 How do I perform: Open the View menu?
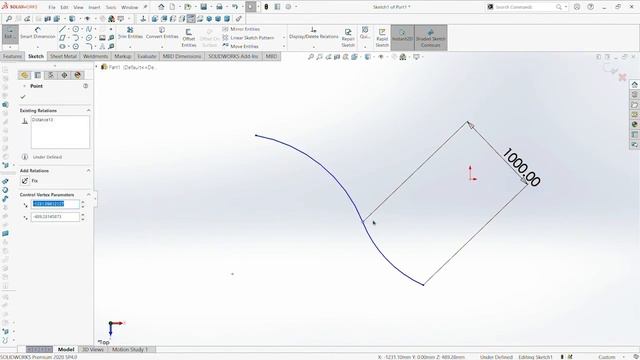[78, 7]
